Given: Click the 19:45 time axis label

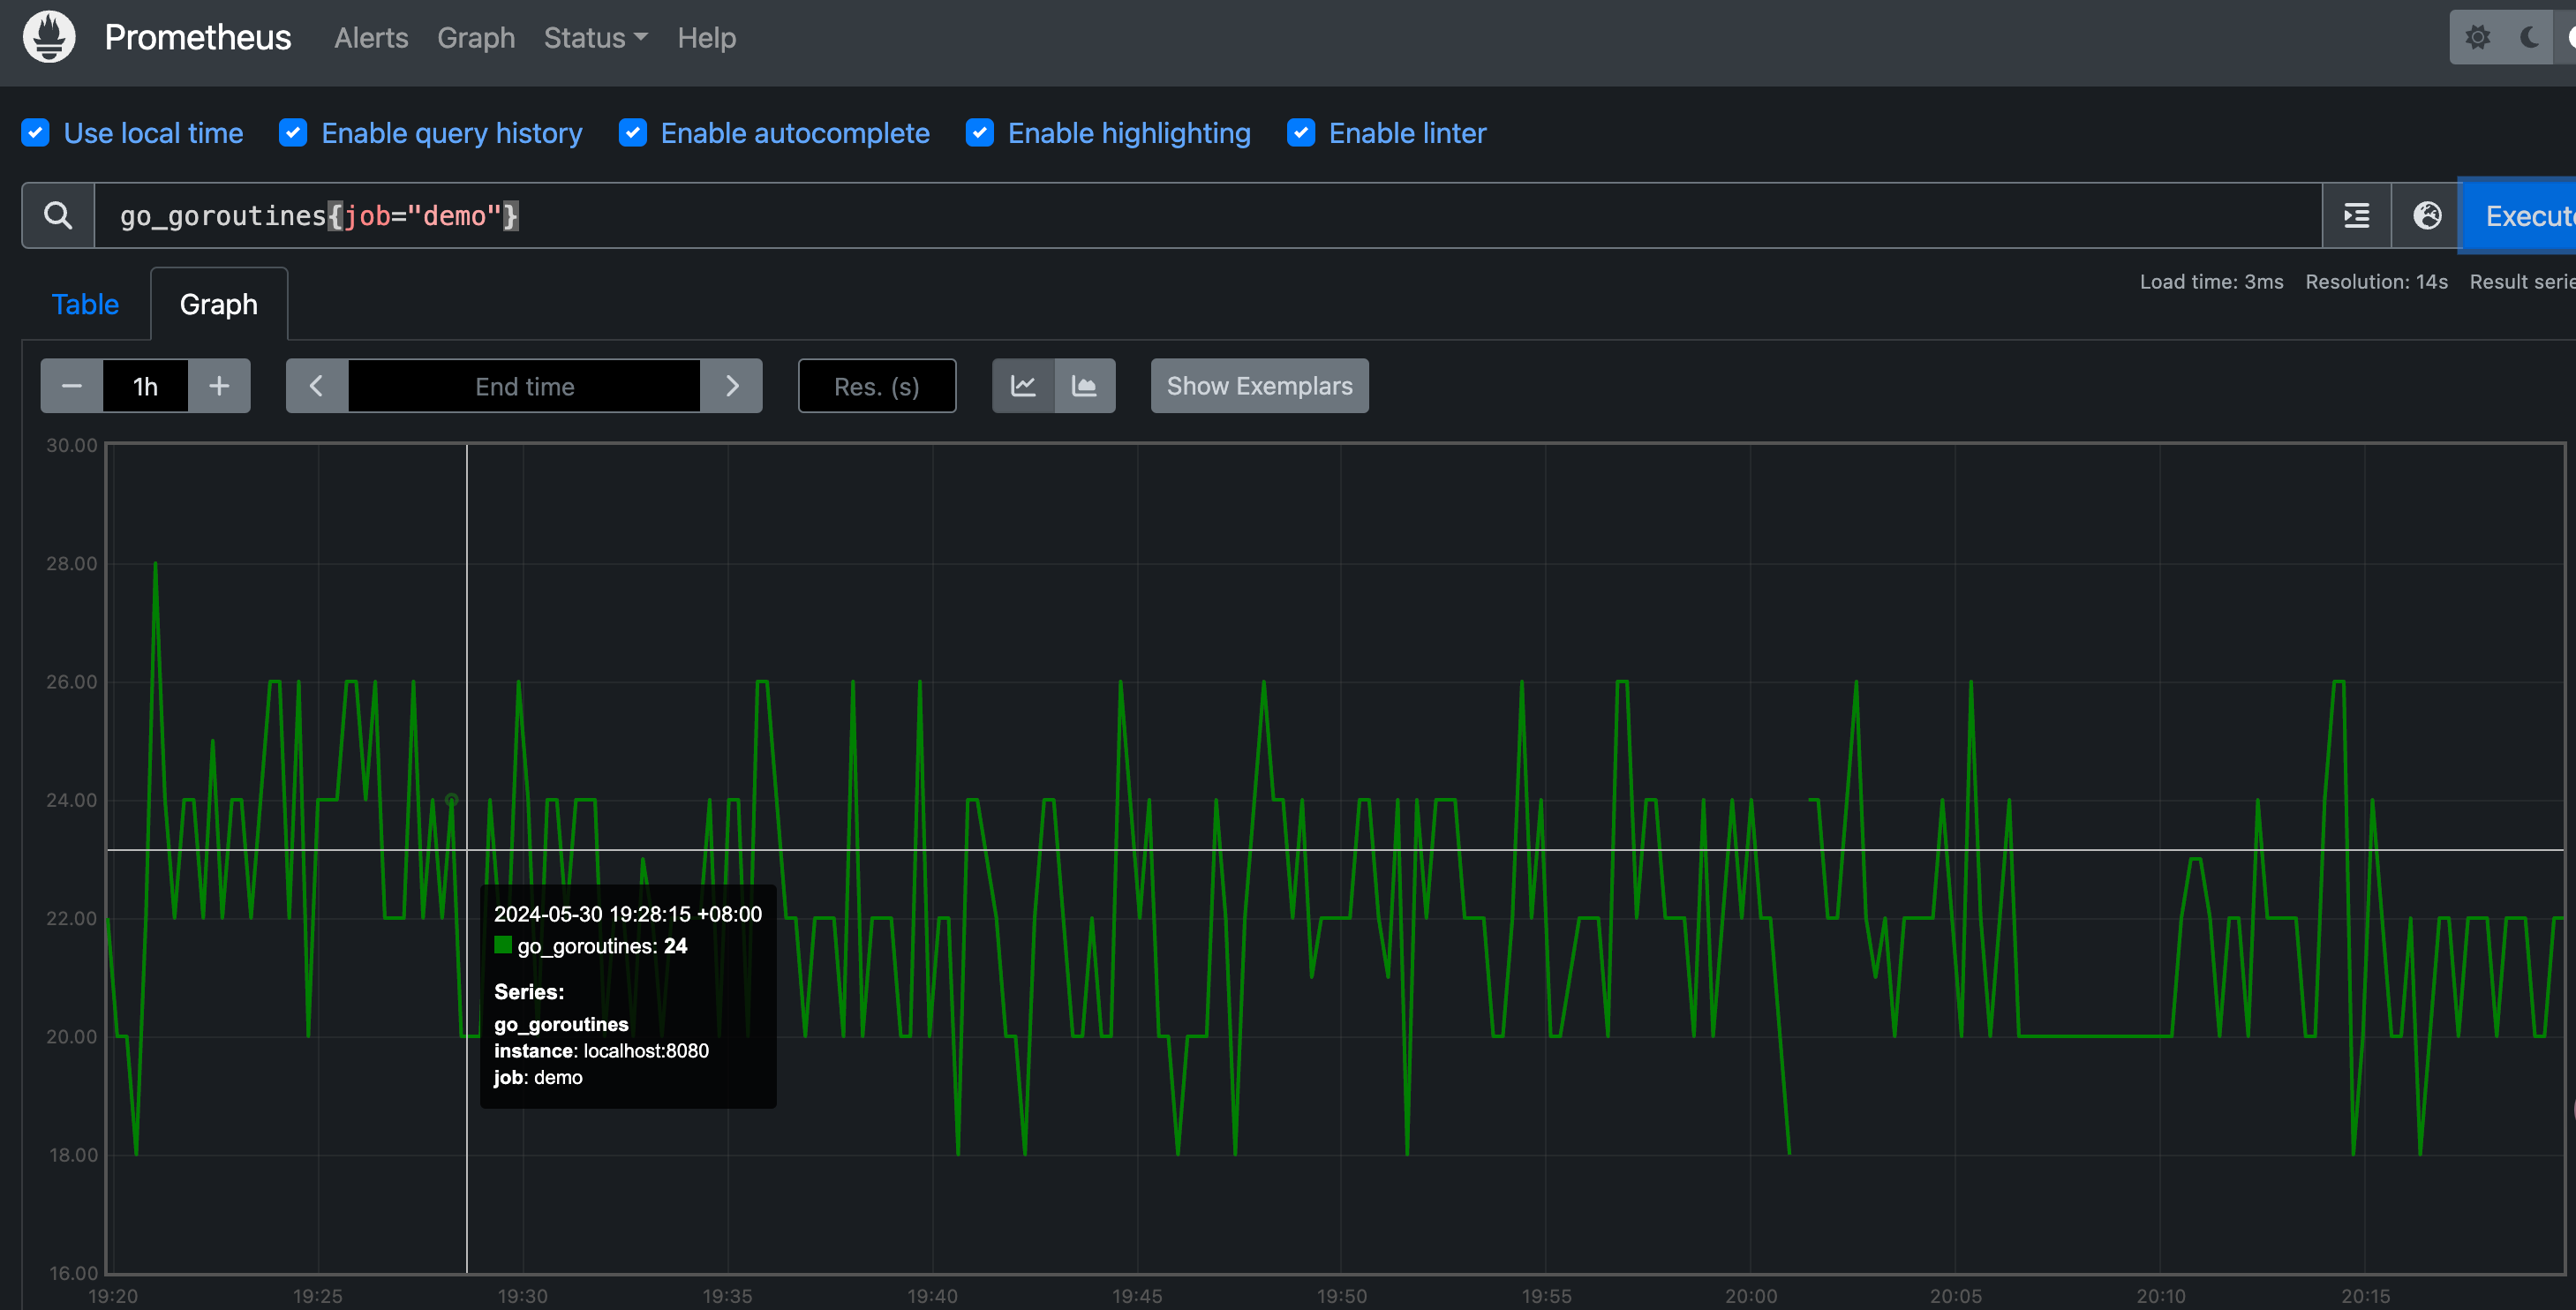Looking at the screenshot, I should pyautogui.click(x=1137, y=1296).
